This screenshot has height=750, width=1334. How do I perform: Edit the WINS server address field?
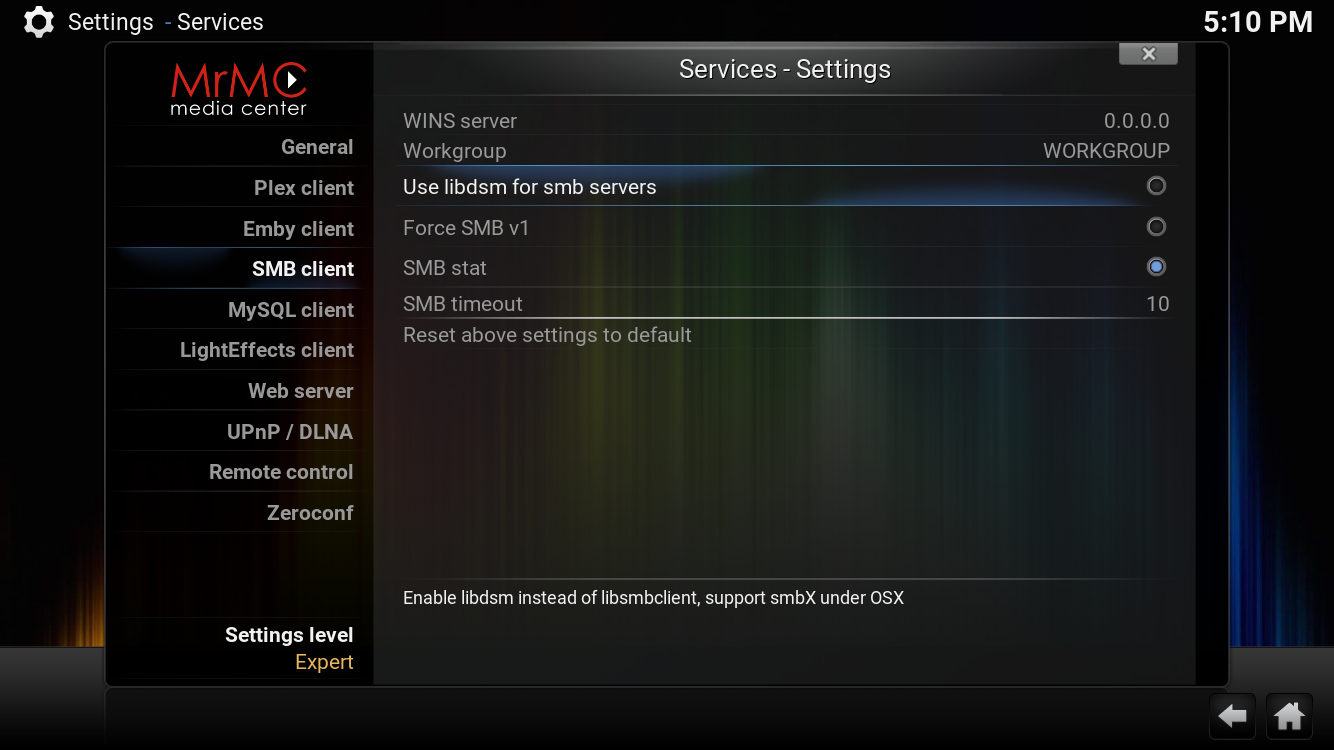[x=786, y=121]
